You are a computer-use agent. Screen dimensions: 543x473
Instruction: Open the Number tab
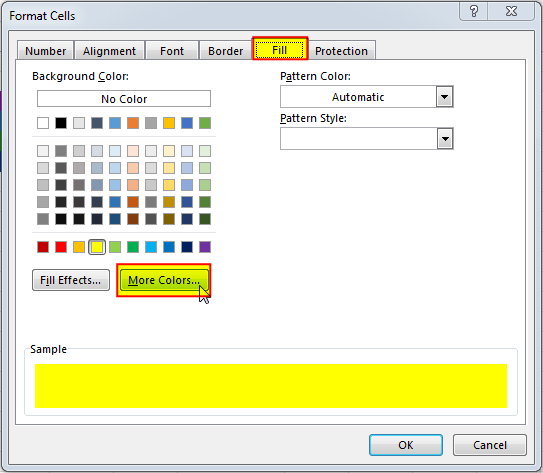(x=45, y=51)
